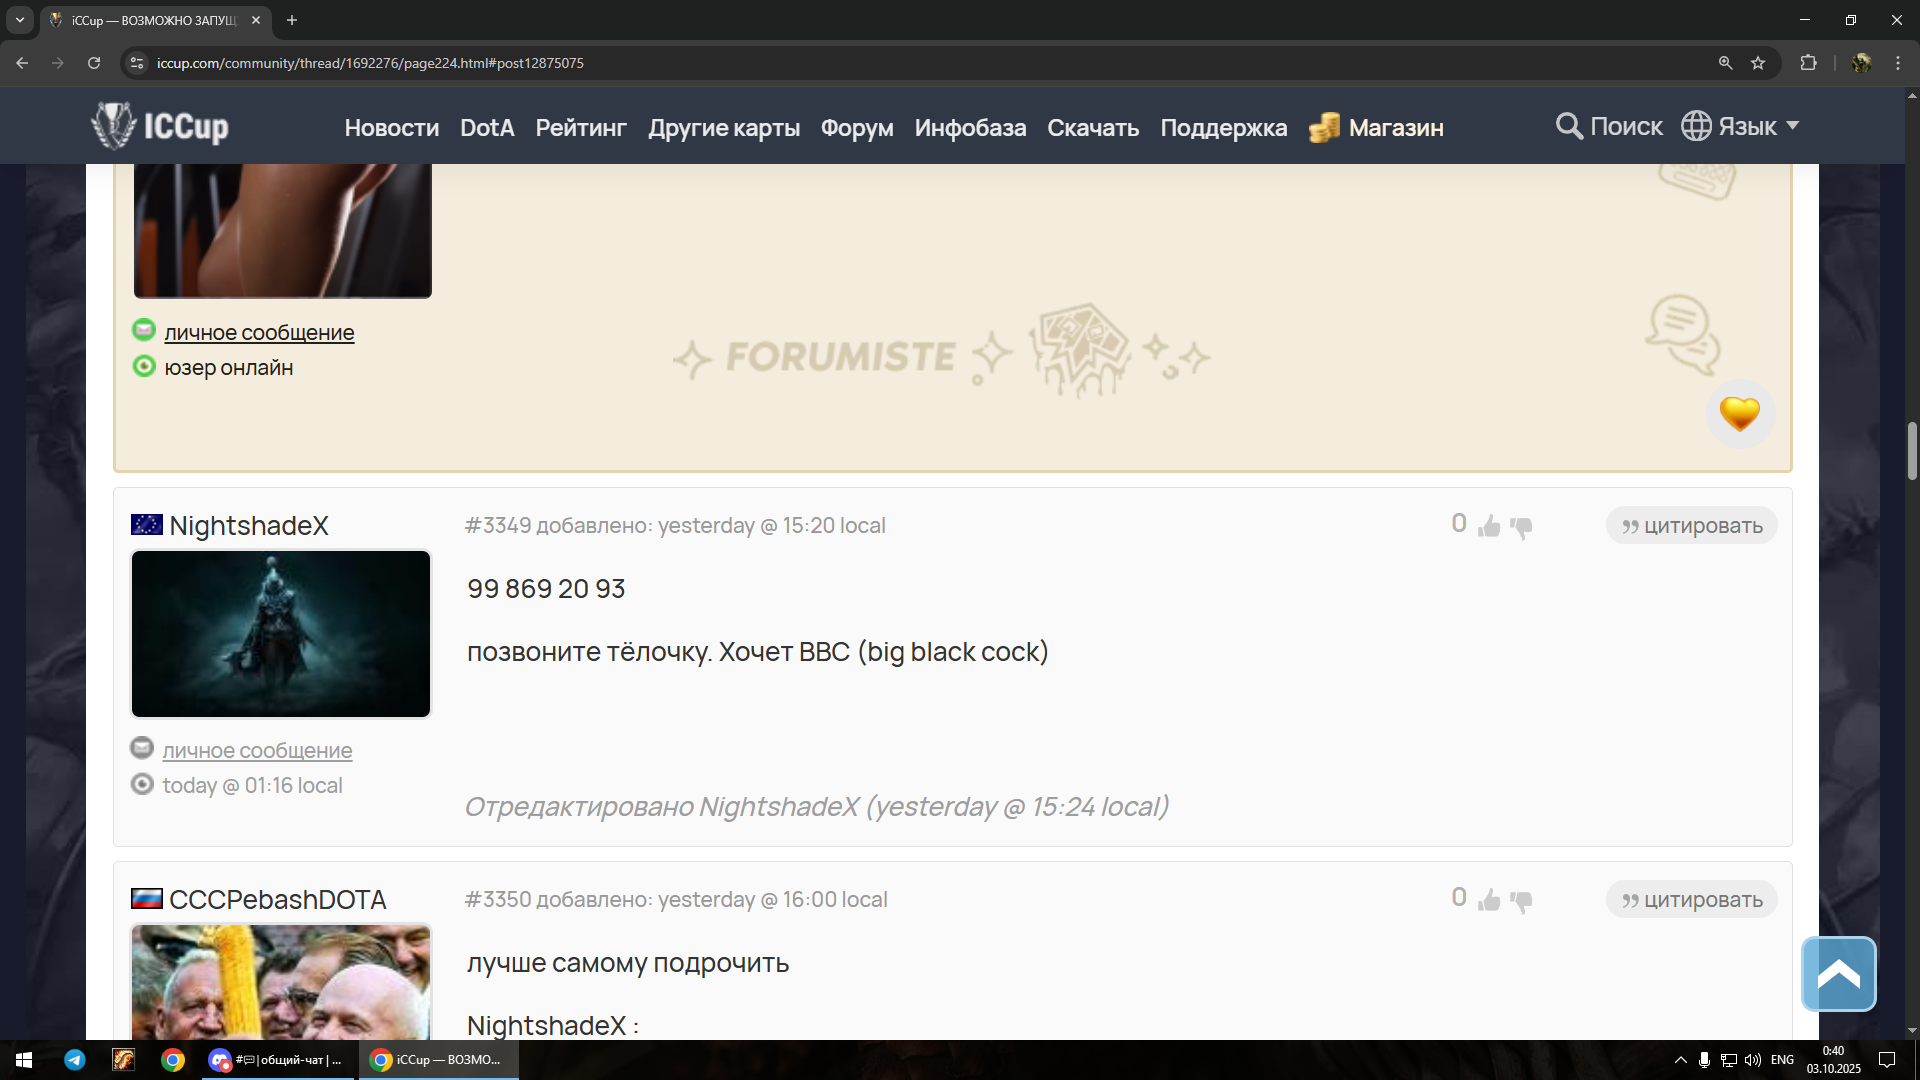Thumbs up NightshadeX's post #3349
The height and width of the screenshot is (1080, 1920).
click(1489, 526)
